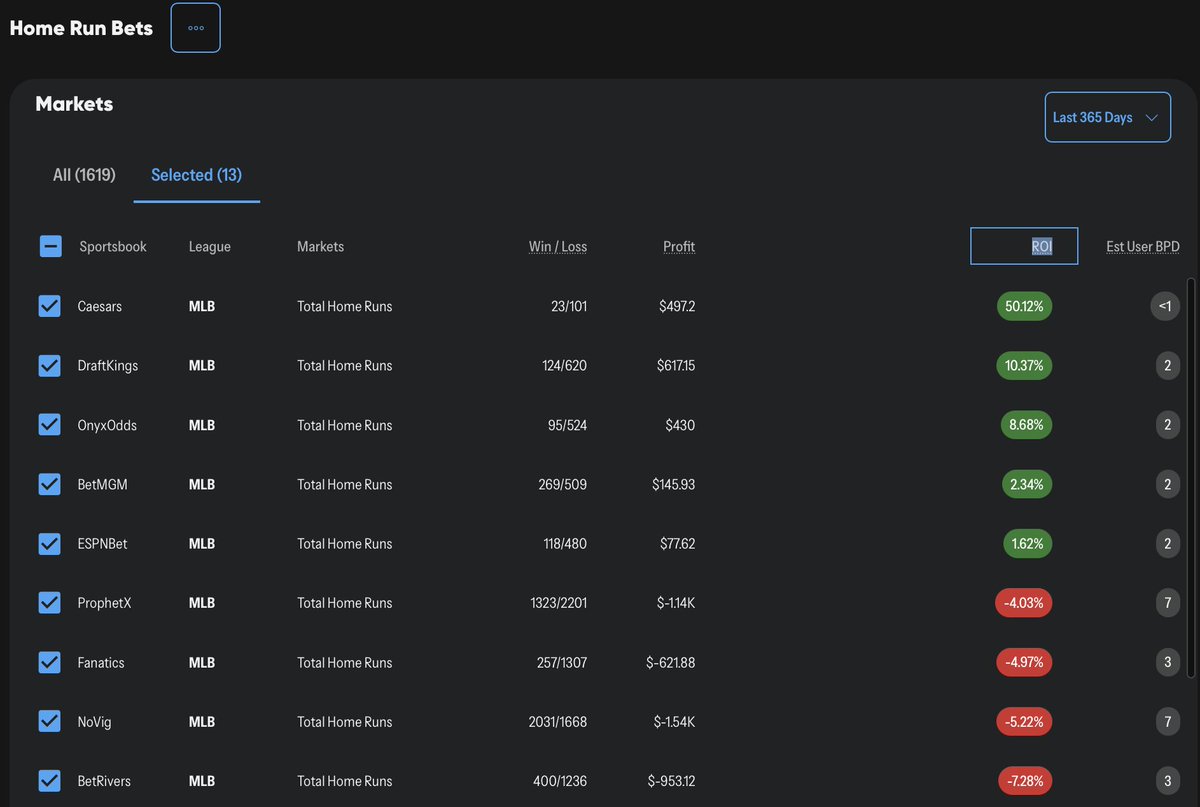
Task: Click the 8.68% ROI badge
Action: tap(1026, 425)
